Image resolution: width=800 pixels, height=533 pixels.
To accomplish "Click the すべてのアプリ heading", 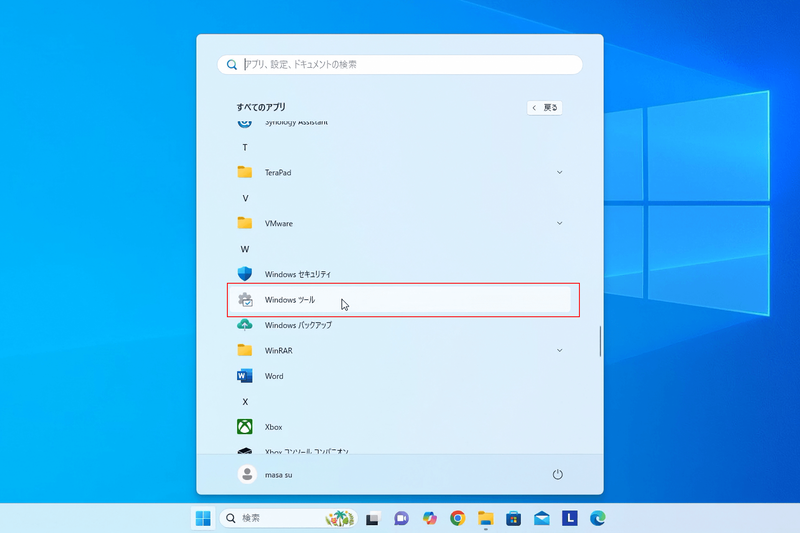I will tap(261, 107).
